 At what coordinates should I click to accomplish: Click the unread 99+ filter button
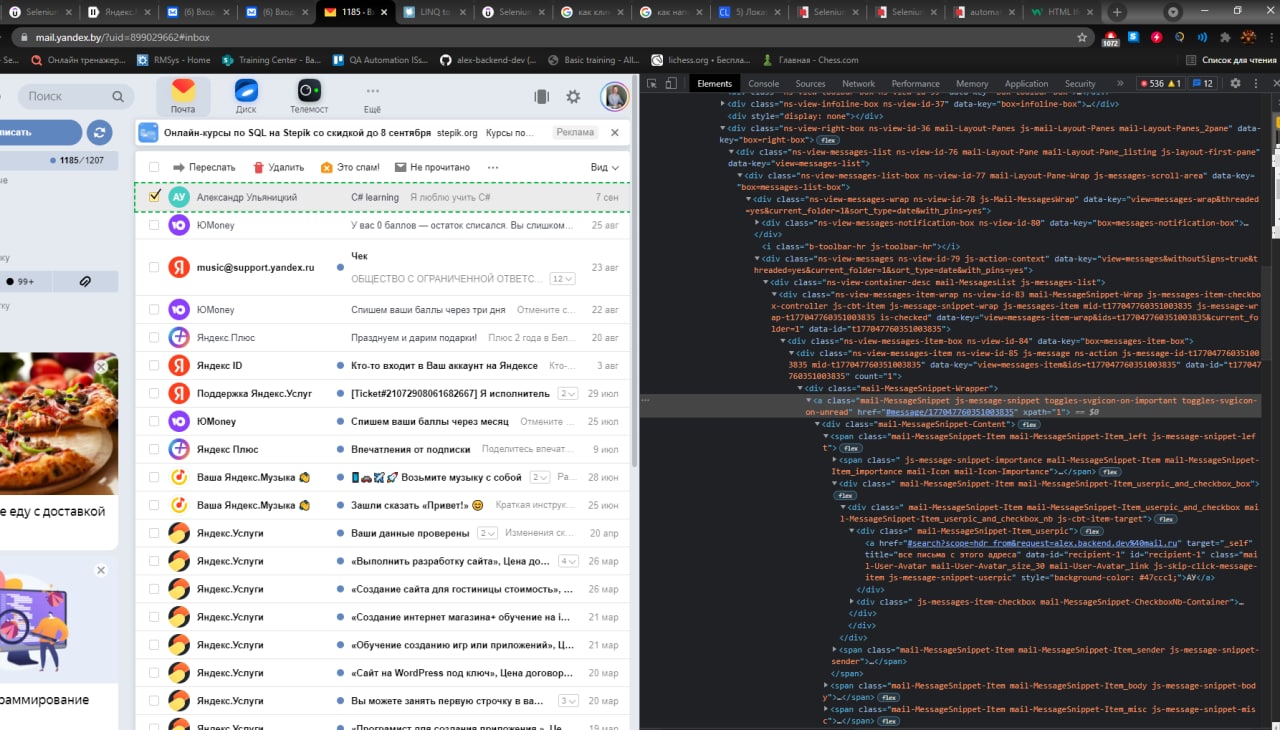point(20,281)
